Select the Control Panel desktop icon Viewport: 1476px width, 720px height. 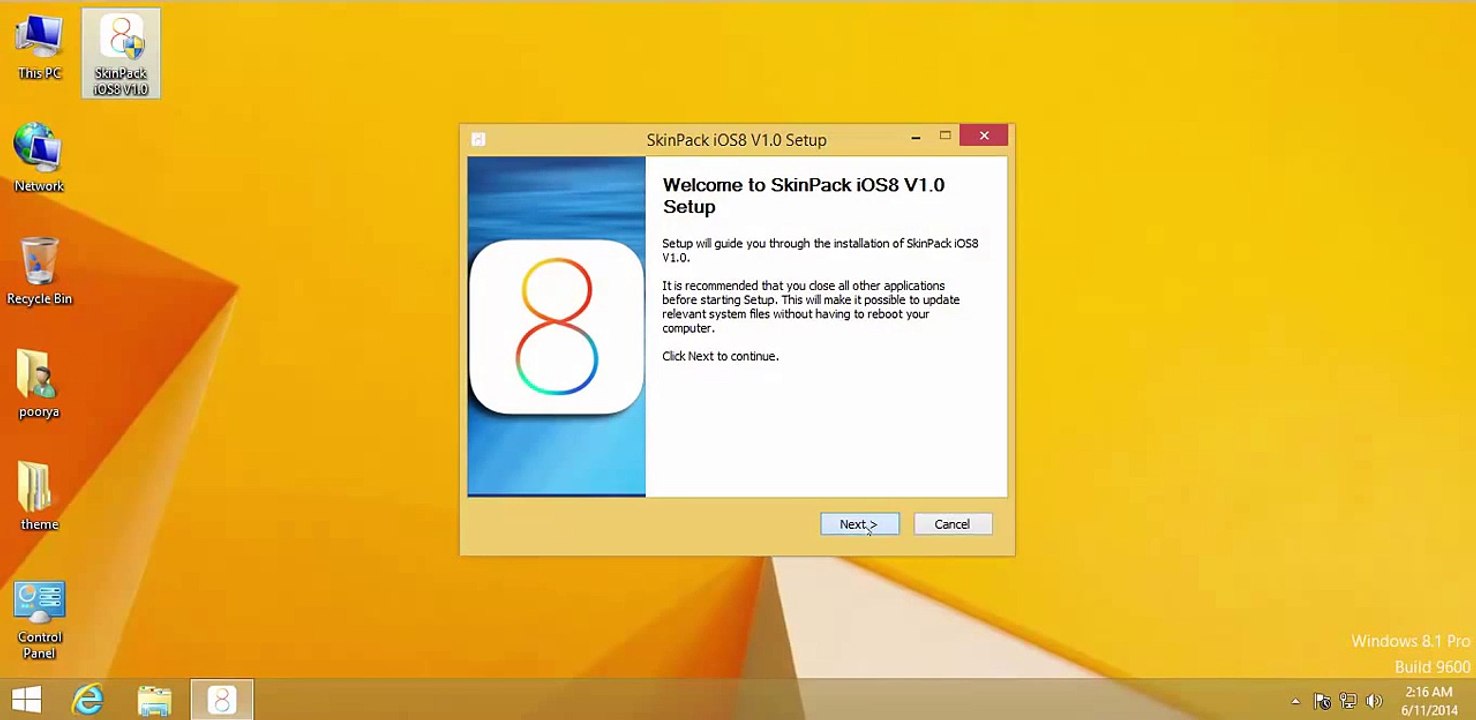tap(39, 620)
